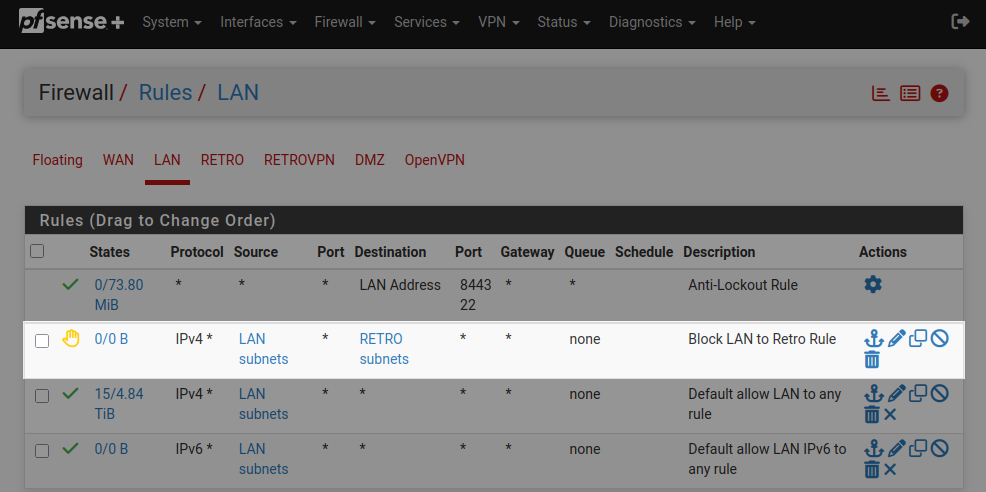
Task: Toggle the select-all checkbox in table header
Action: (x=37, y=251)
